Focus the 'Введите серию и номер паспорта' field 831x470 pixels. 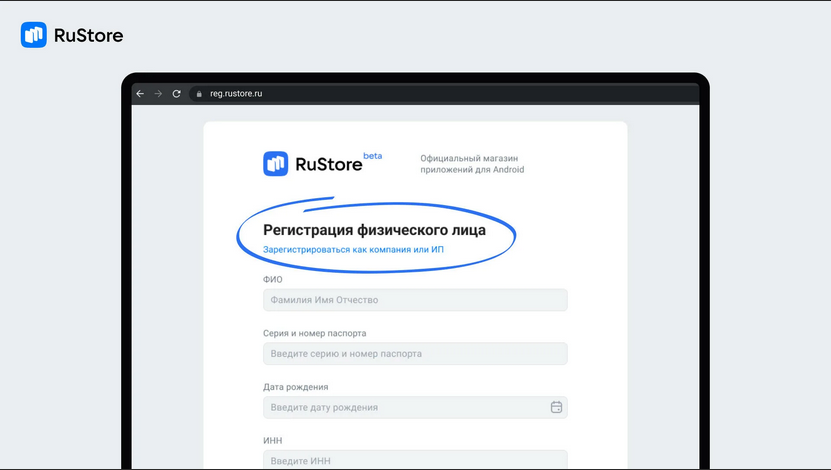click(x=415, y=353)
